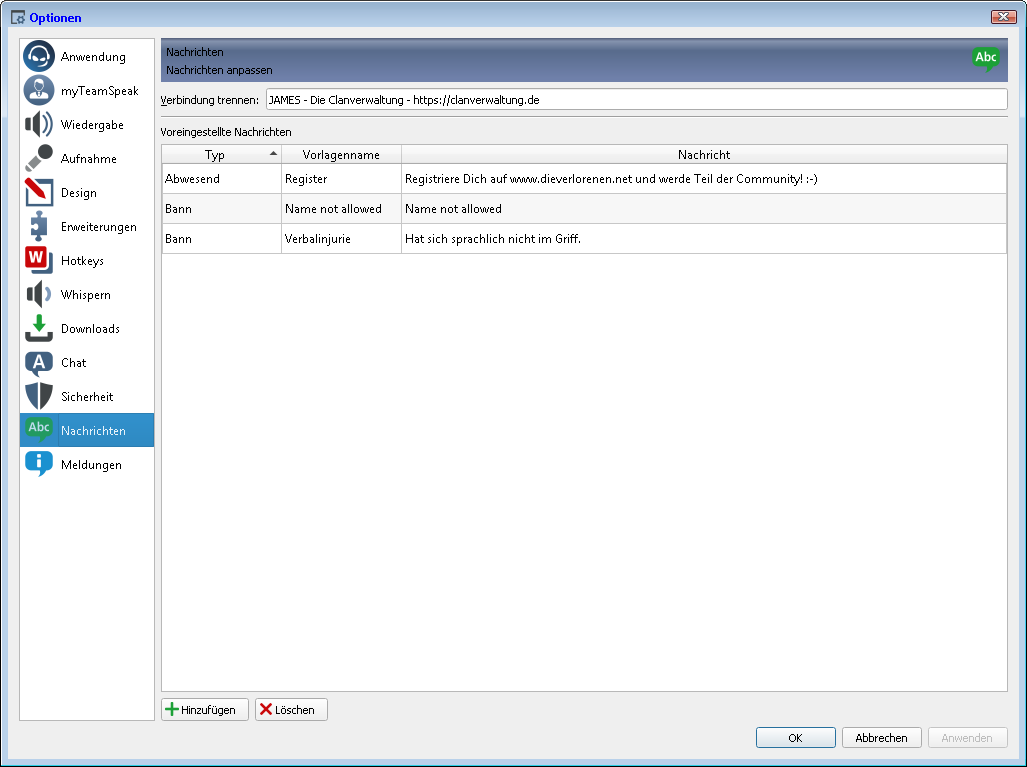This screenshot has width=1027, height=767.
Task: Select Bann type in Verbalinjurie row
Action: pos(221,239)
